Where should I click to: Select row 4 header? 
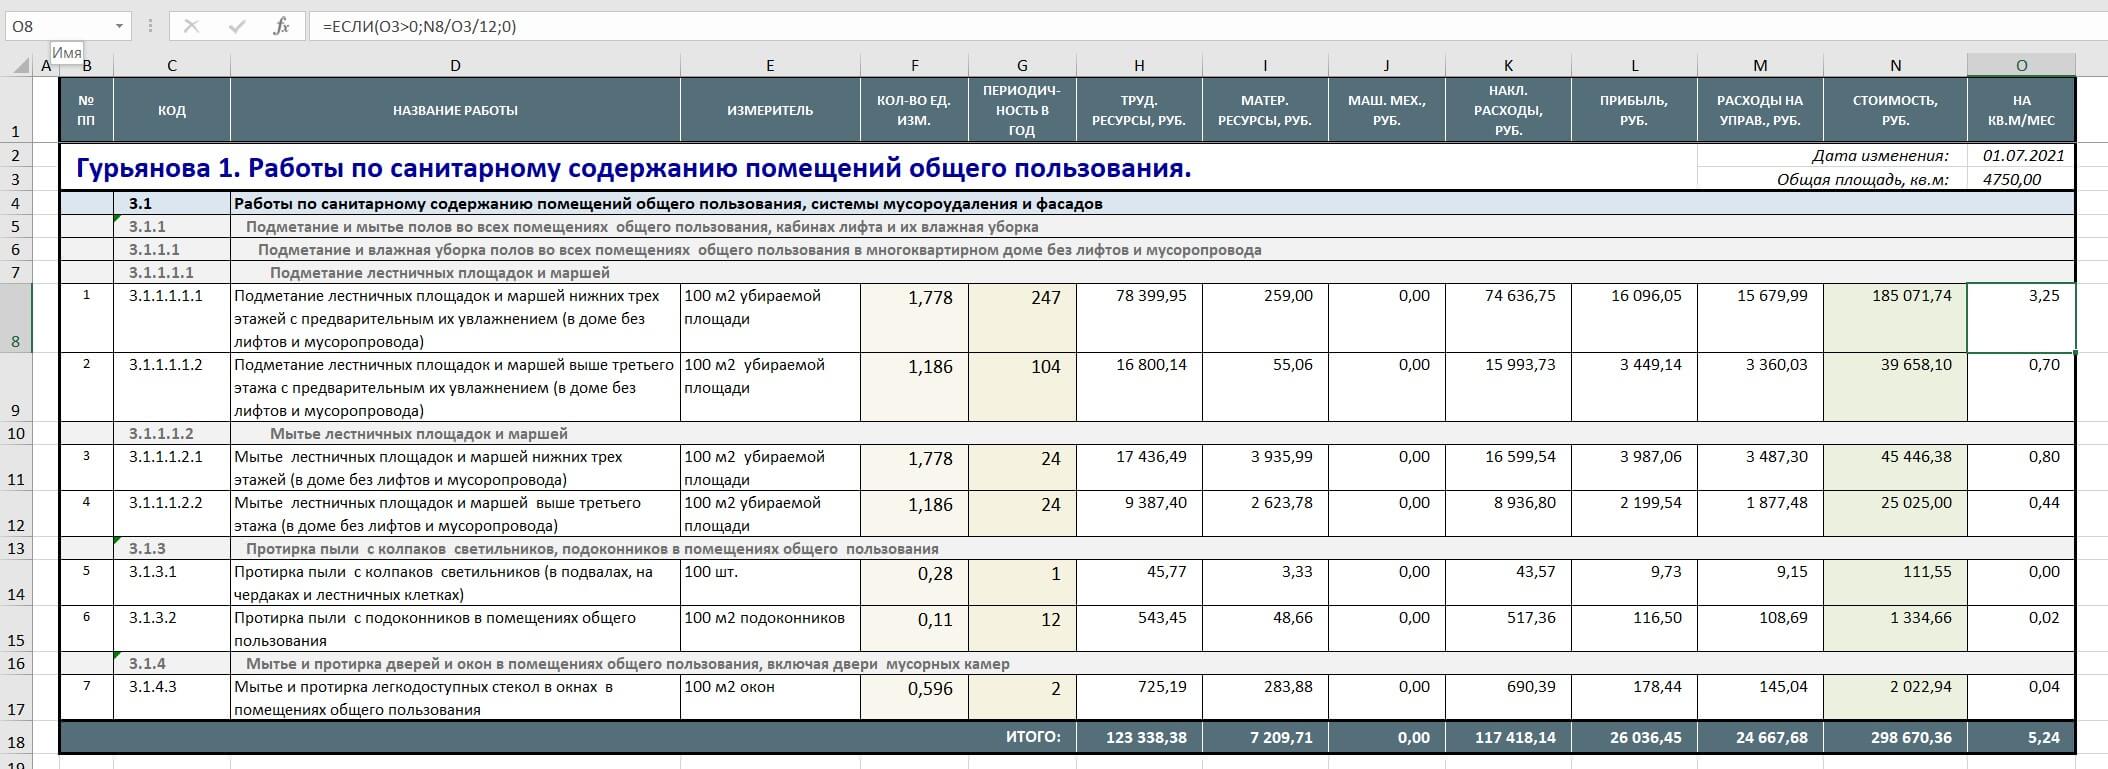(x=16, y=203)
